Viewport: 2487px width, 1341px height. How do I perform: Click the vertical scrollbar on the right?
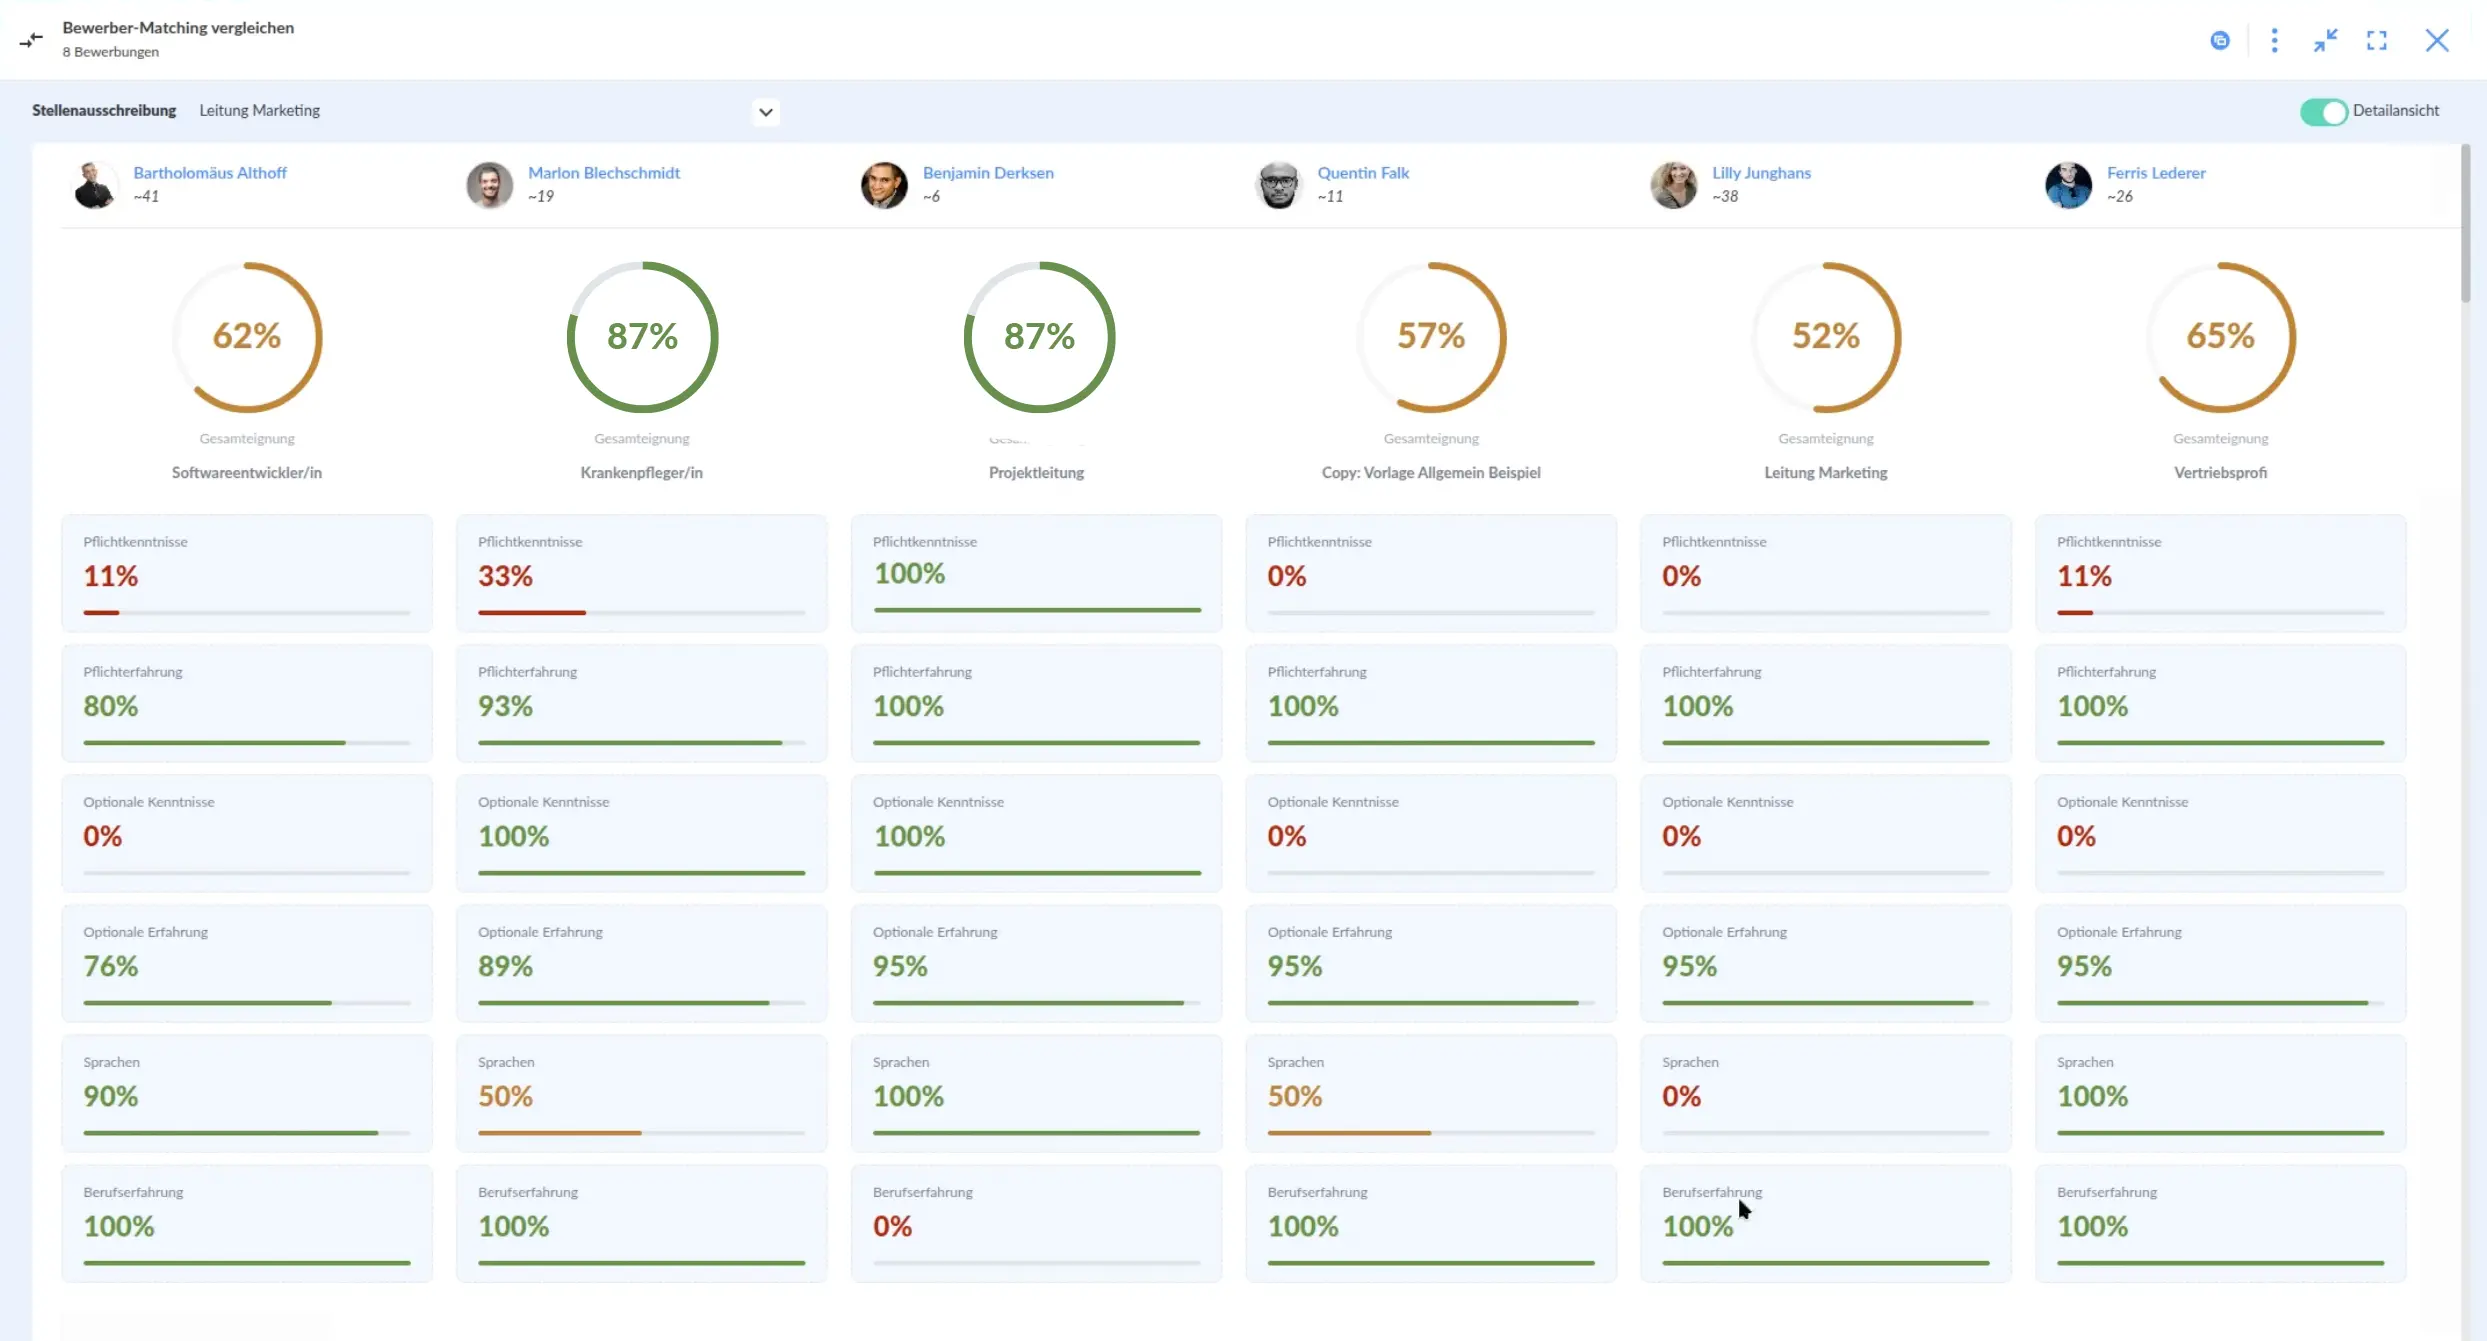tap(2466, 224)
